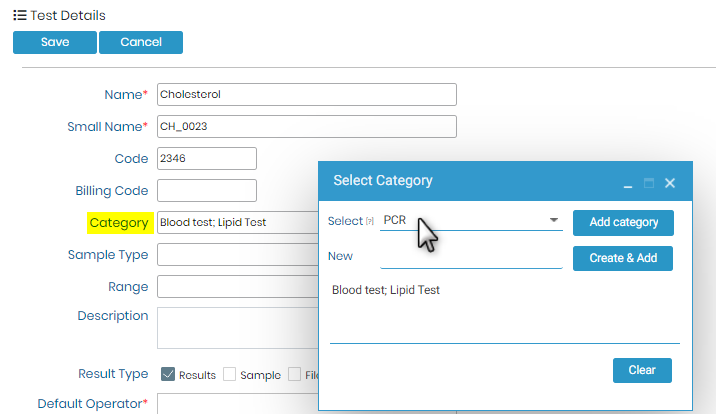The width and height of the screenshot is (716, 414).
Task: Uncheck the Results checkbox
Action: click(x=168, y=374)
